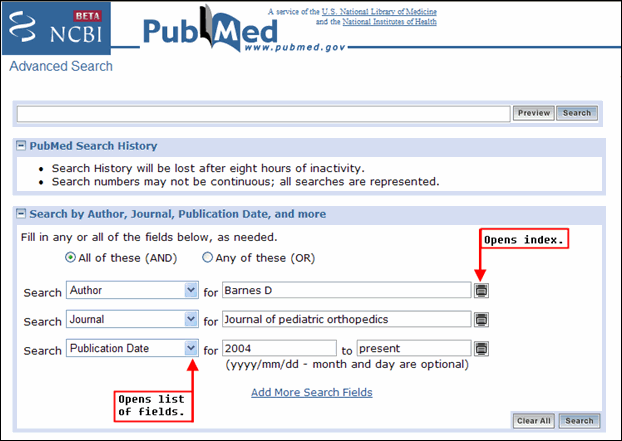The height and width of the screenshot is (441, 622).
Task: Click the 'Fill in any or all of the fields' text
Action: point(149,238)
